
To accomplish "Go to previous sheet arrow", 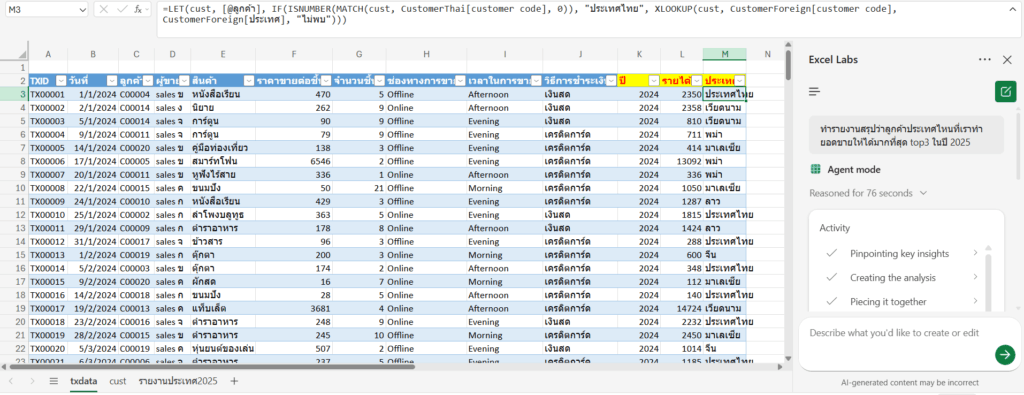I will coord(12,381).
